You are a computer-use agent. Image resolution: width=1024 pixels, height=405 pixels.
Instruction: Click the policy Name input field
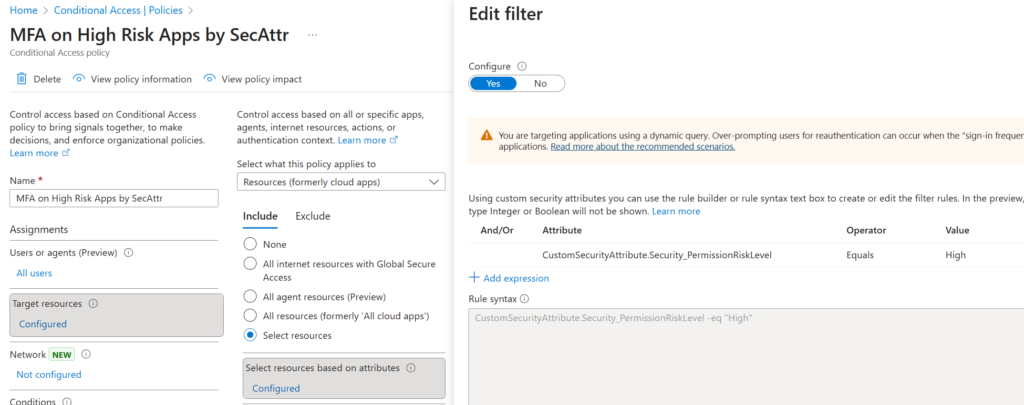click(113, 198)
